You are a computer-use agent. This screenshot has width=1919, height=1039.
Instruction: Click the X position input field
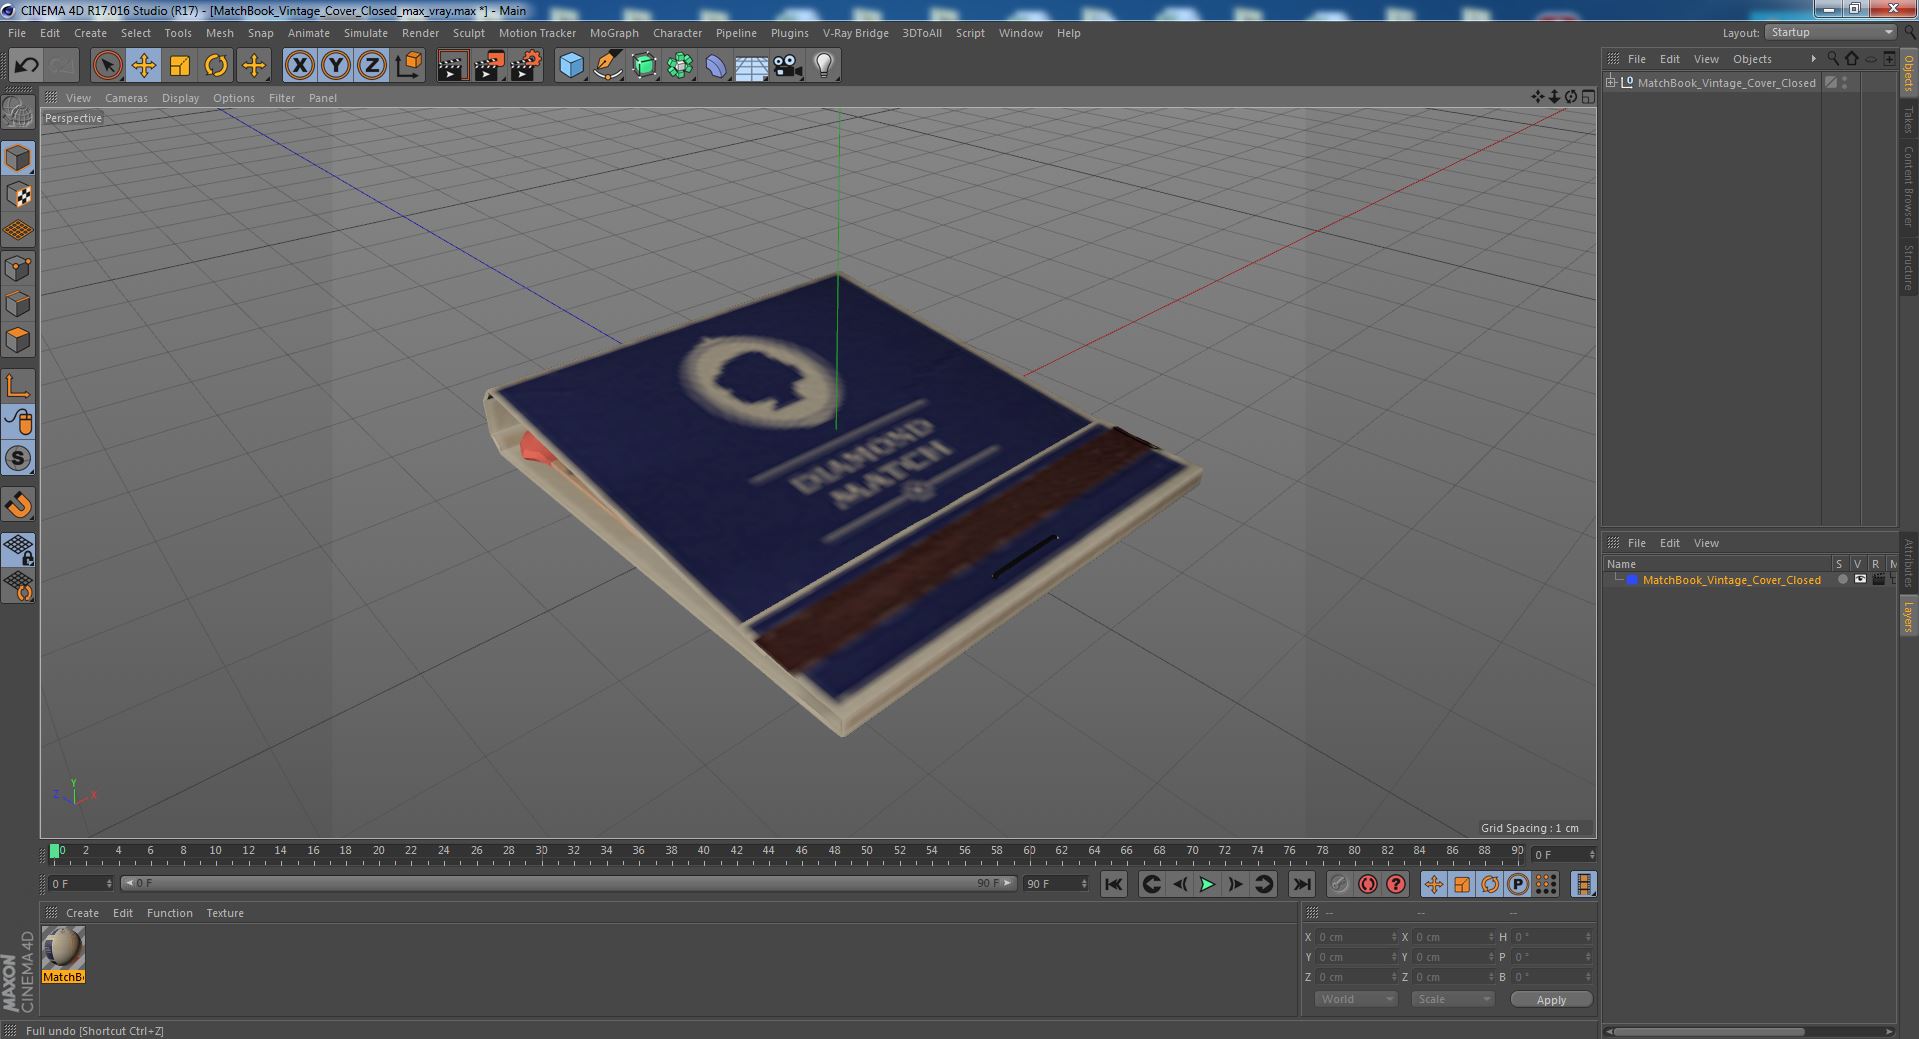click(1357, 937)
